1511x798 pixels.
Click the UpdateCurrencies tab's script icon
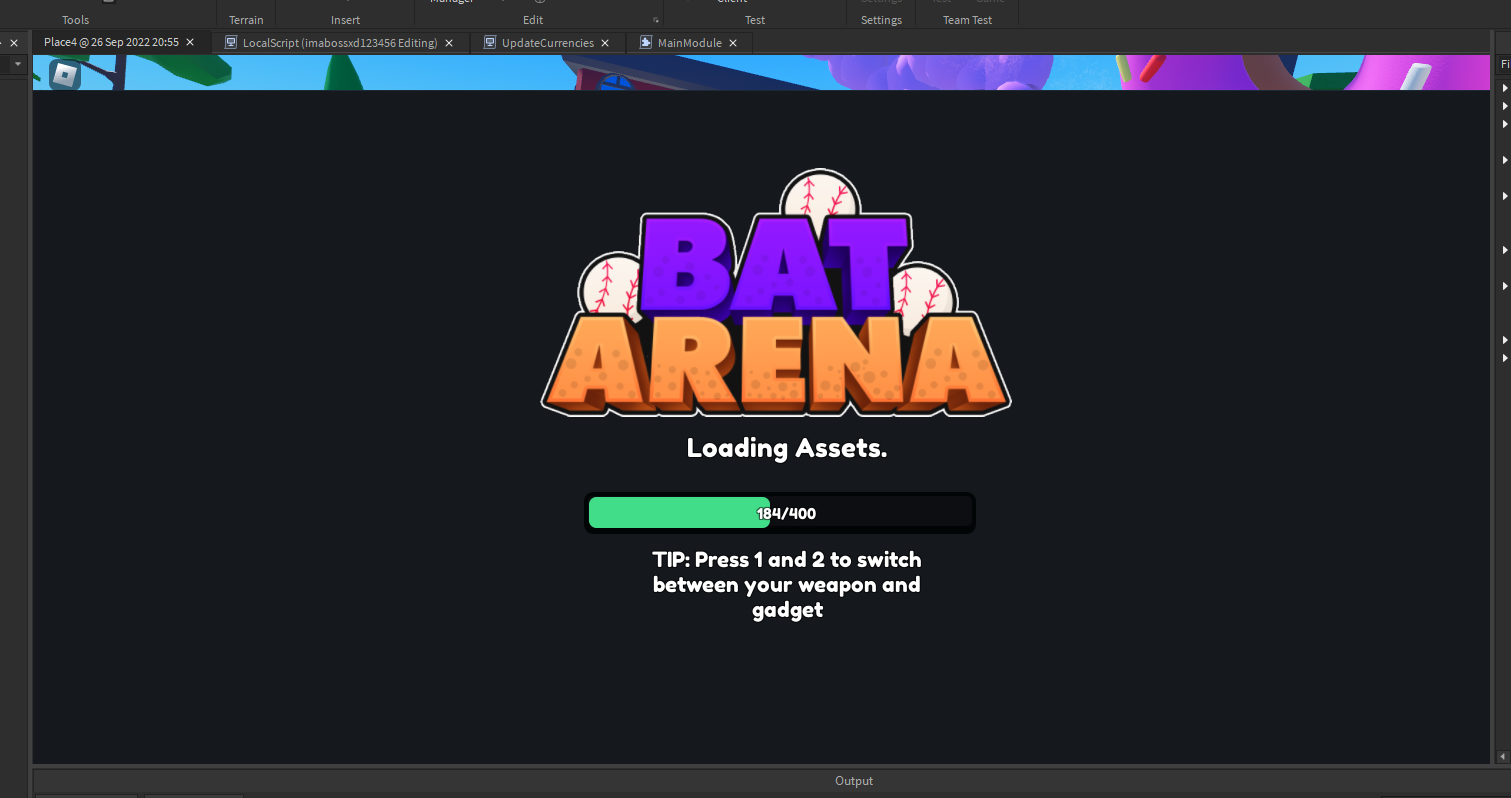click(490, 43)
